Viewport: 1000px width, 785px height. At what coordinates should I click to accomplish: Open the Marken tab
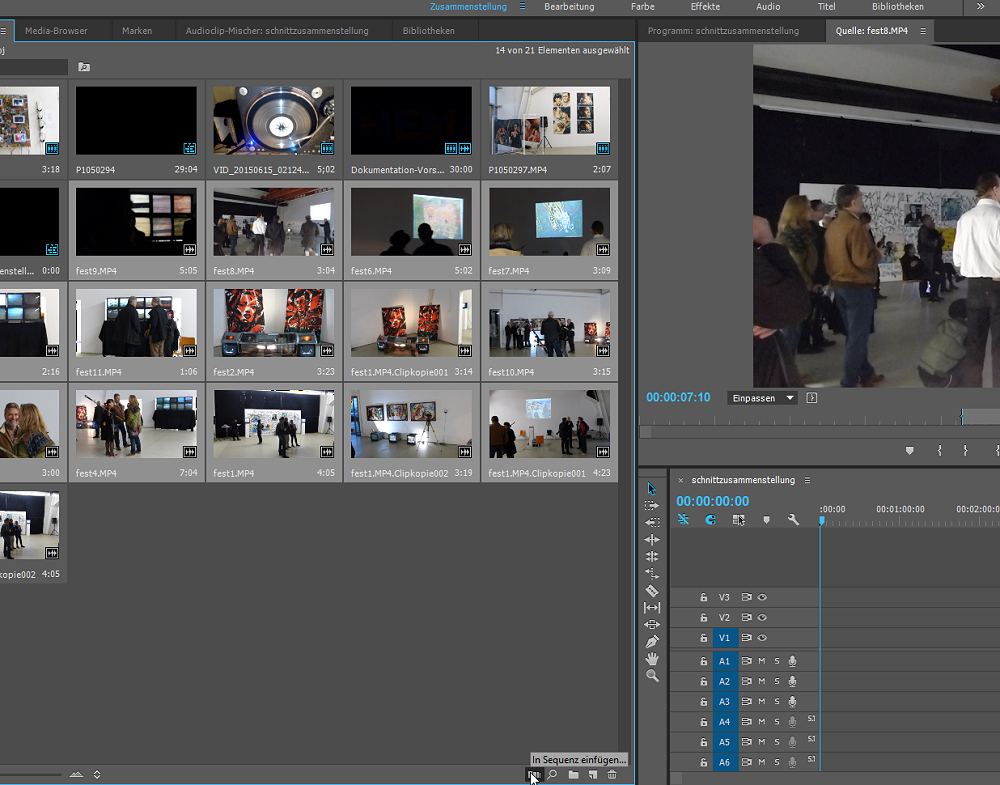[137, 31]
